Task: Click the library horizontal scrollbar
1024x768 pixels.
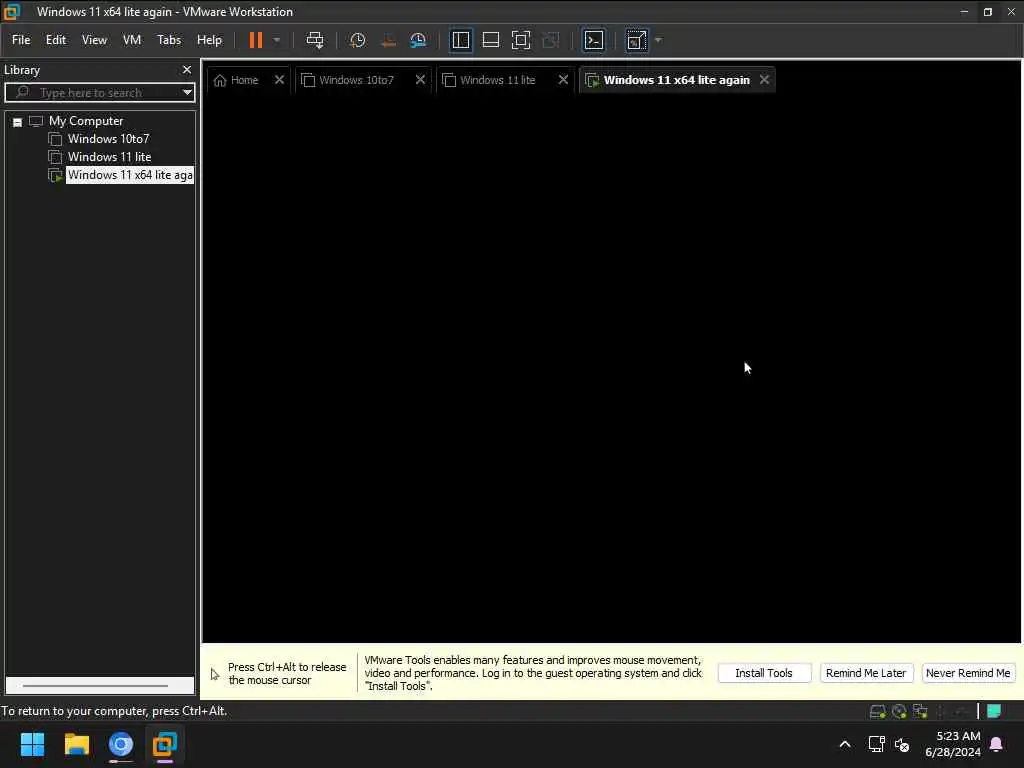Action: pyautogui.click(x=95, y=686)
